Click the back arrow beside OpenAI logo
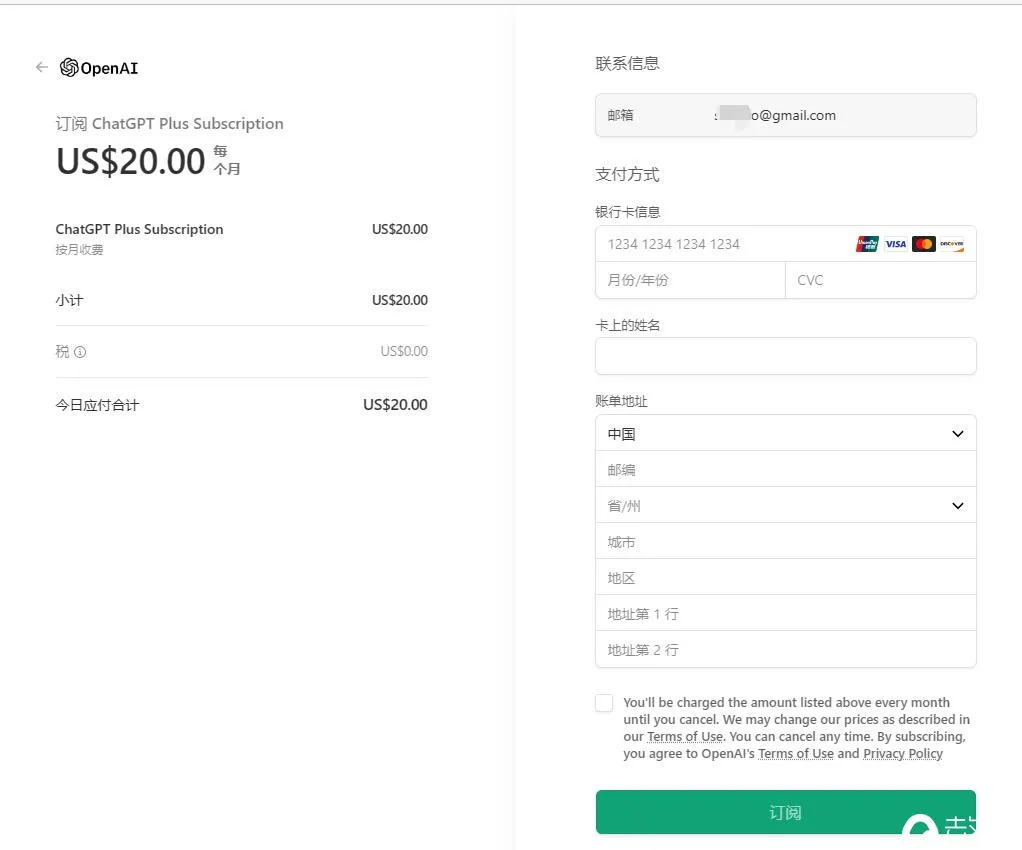Screen dimensions: 1022x850 (x=42, y=67)
